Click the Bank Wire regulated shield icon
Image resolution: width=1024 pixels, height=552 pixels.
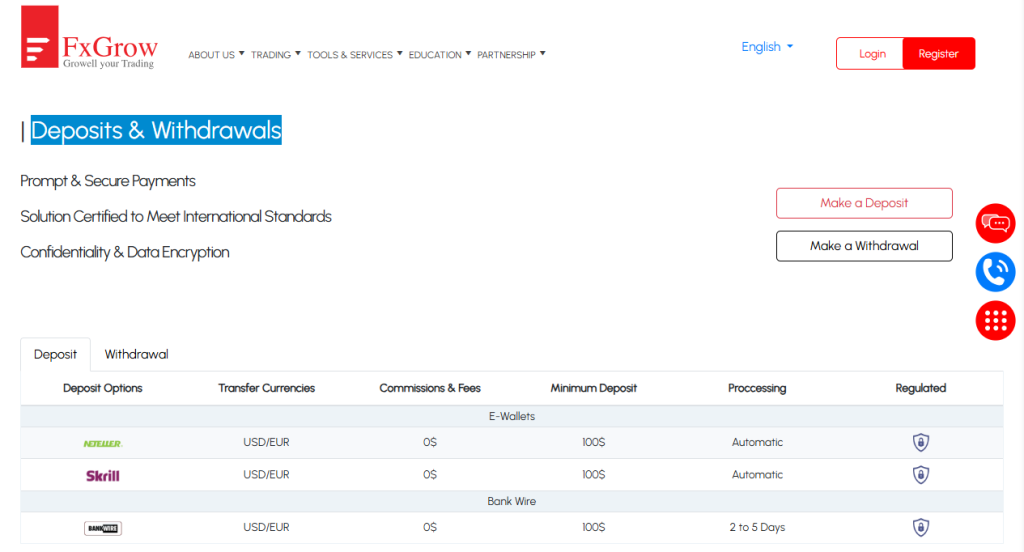[x=920, y=528]
